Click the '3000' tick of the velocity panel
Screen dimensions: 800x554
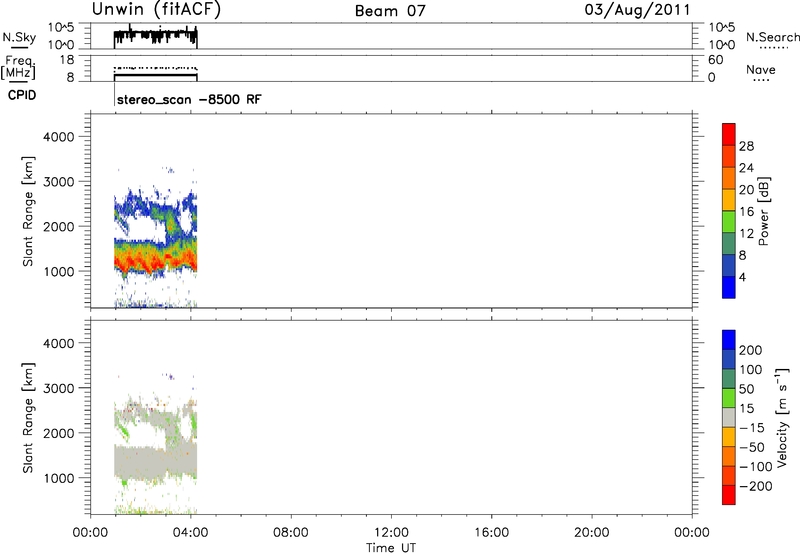pos(59,388)
